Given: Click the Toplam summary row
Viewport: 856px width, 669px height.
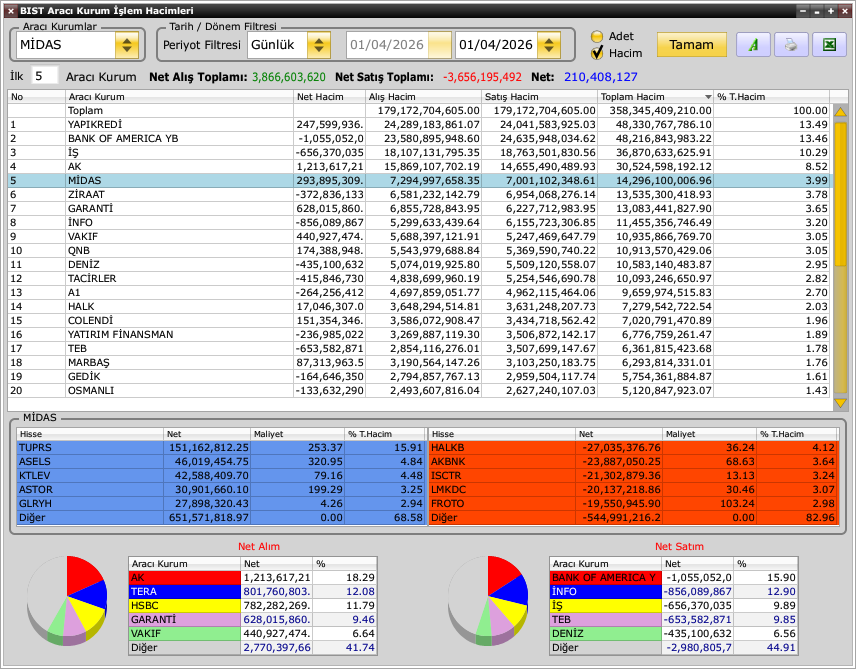Looking at the screenshot, I should point(419,111).
